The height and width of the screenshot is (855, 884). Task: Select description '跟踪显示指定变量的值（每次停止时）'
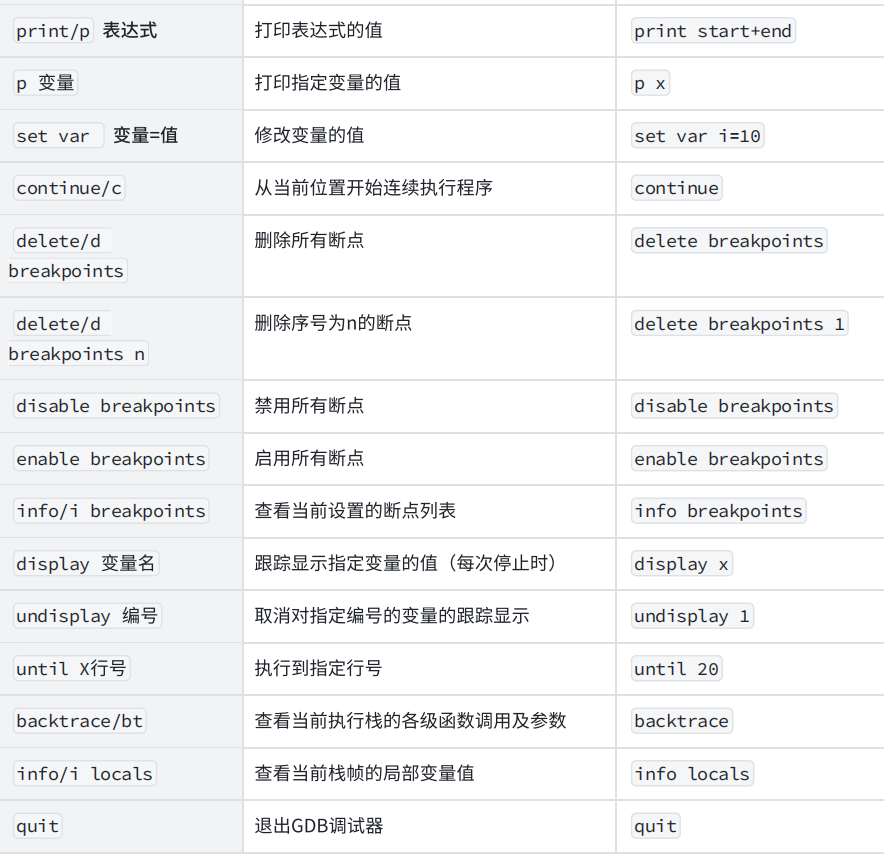pyautogui.click(x=405, y=563)
